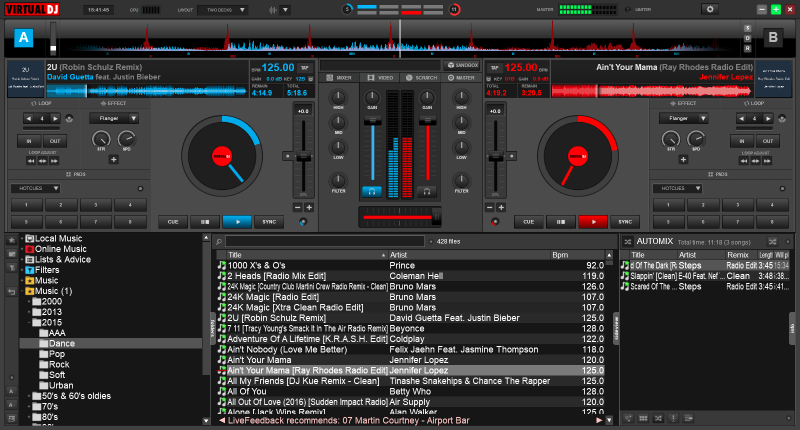The width and height of the screenshot is (800, 430).
Task: Toggle pads option dot on deck A
Action: click(x=140, y=189)
